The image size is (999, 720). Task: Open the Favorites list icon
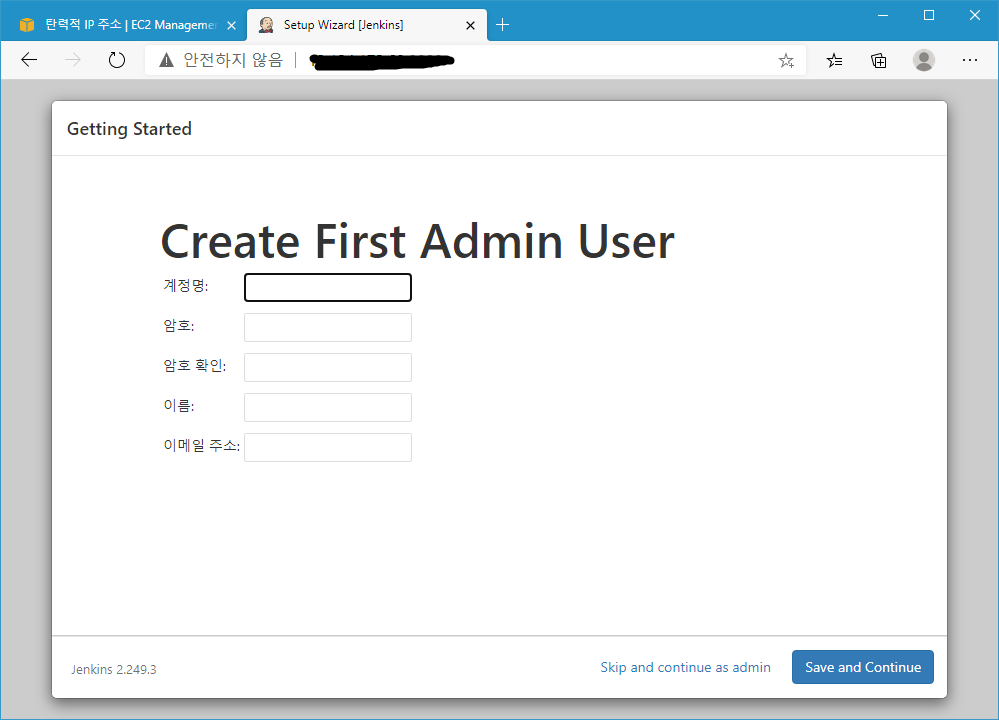pos(834,61)
